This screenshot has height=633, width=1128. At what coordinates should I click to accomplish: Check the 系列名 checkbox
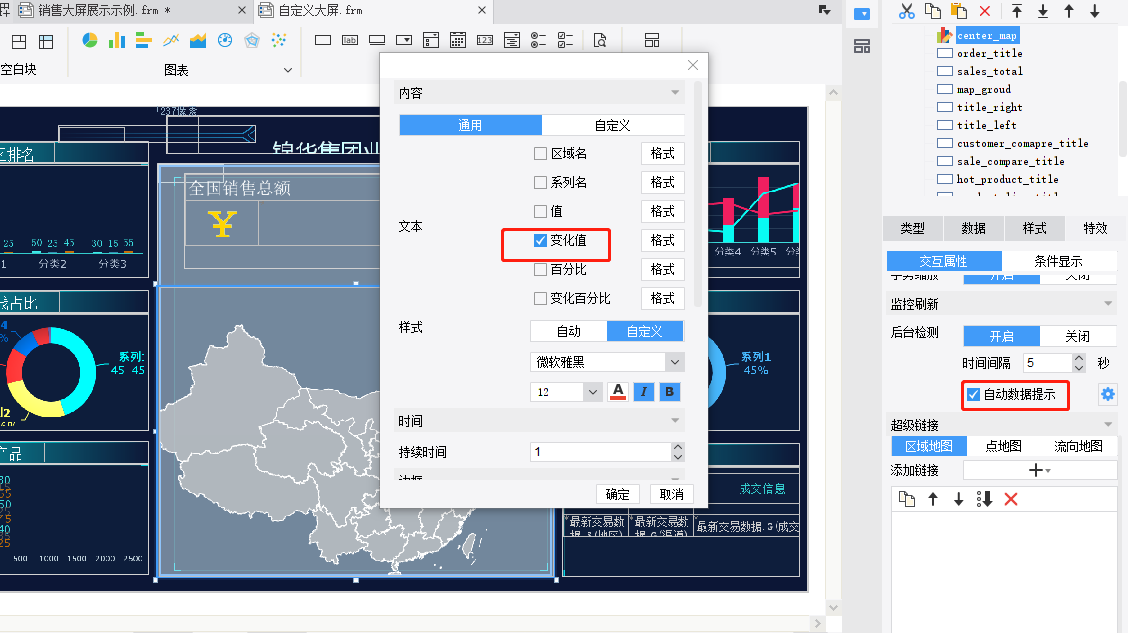(x=540, y=183)
